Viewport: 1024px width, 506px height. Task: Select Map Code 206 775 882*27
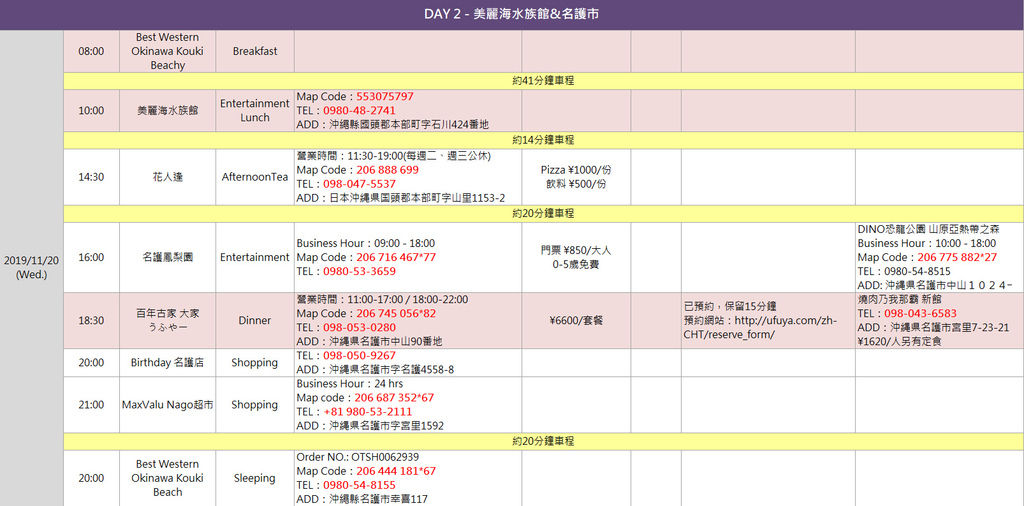click(957, 257)
